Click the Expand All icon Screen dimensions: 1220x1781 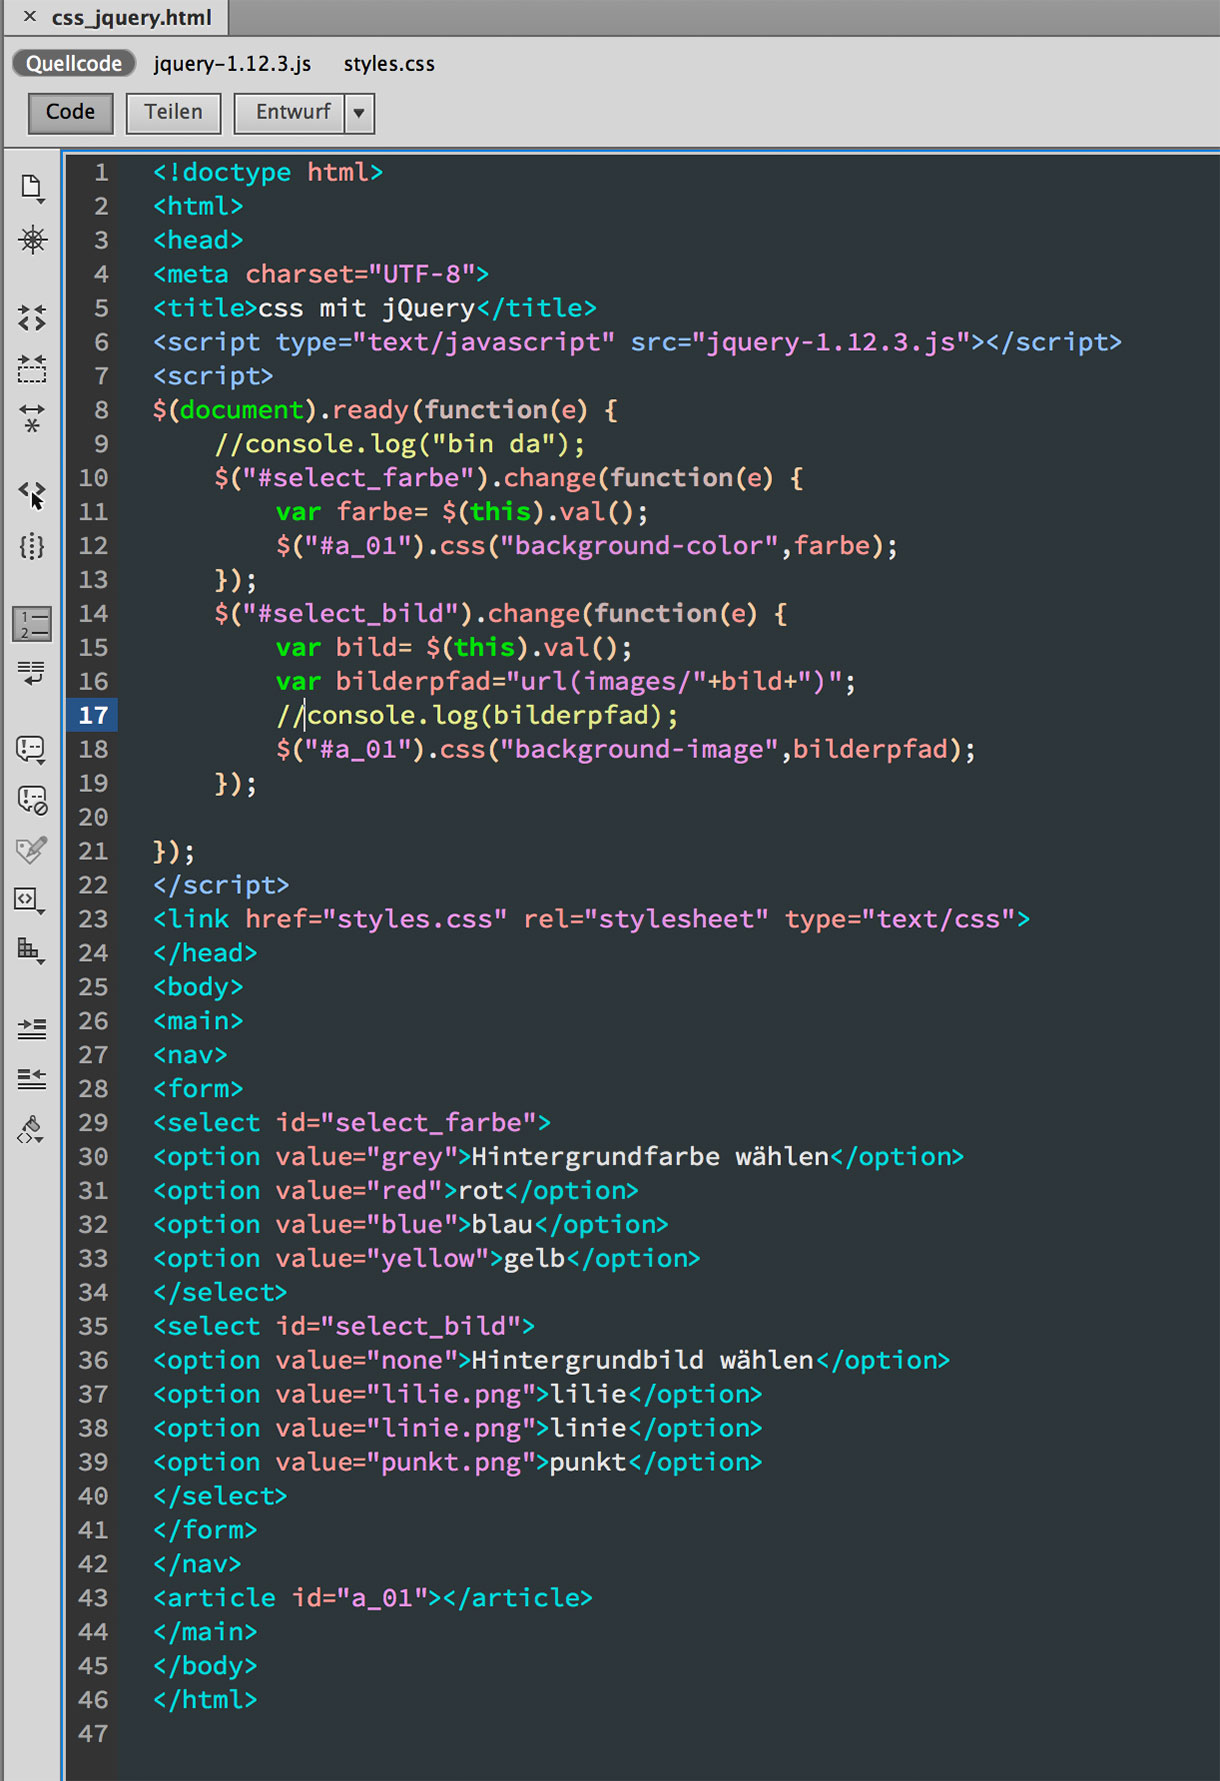tap(32, 418)
